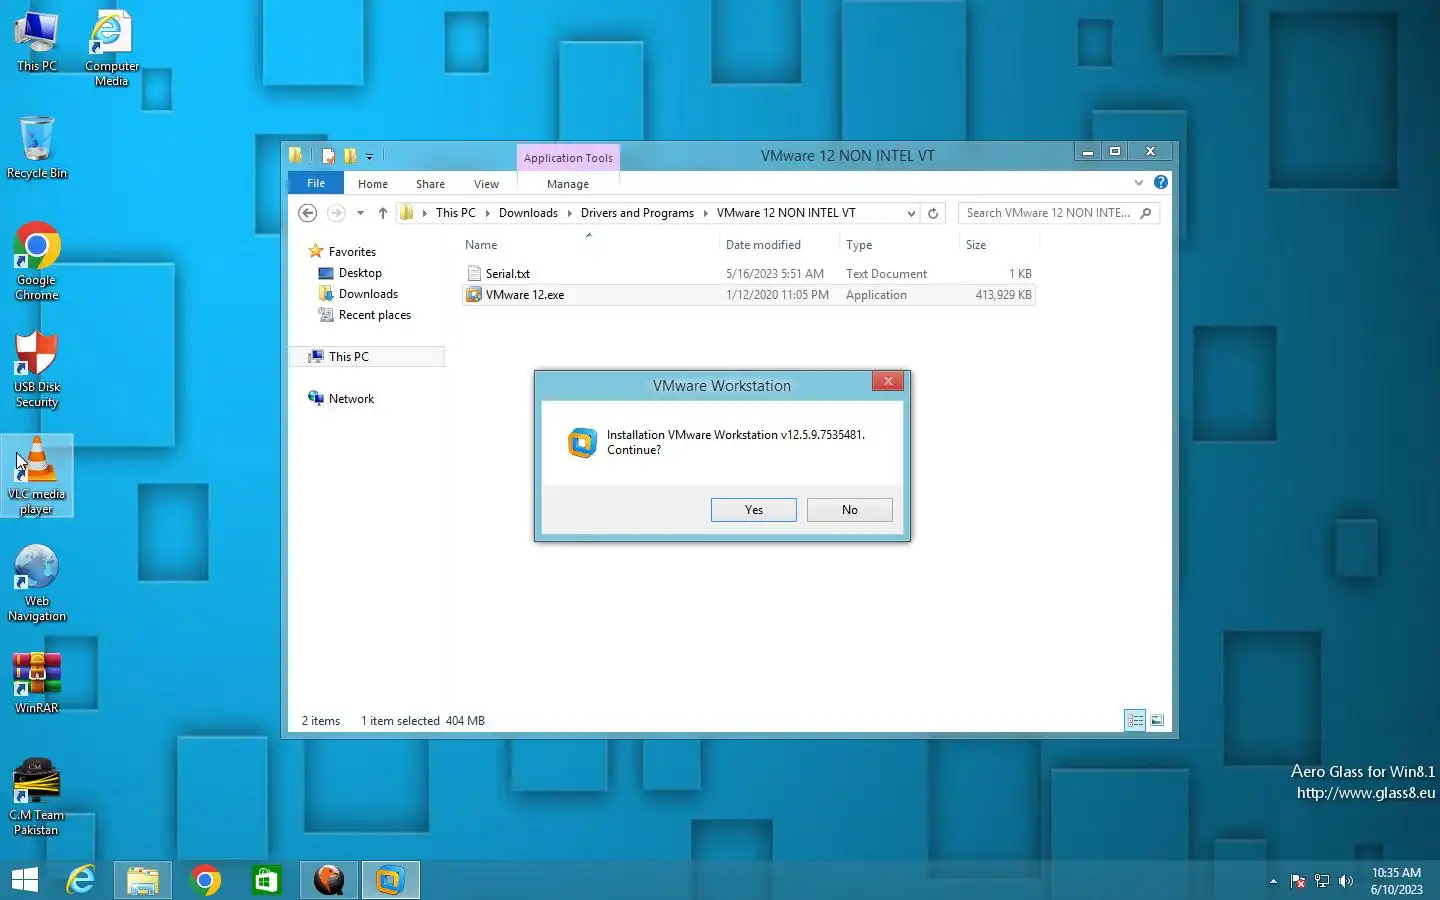Click Properties quick access icon

click(328, 156)
